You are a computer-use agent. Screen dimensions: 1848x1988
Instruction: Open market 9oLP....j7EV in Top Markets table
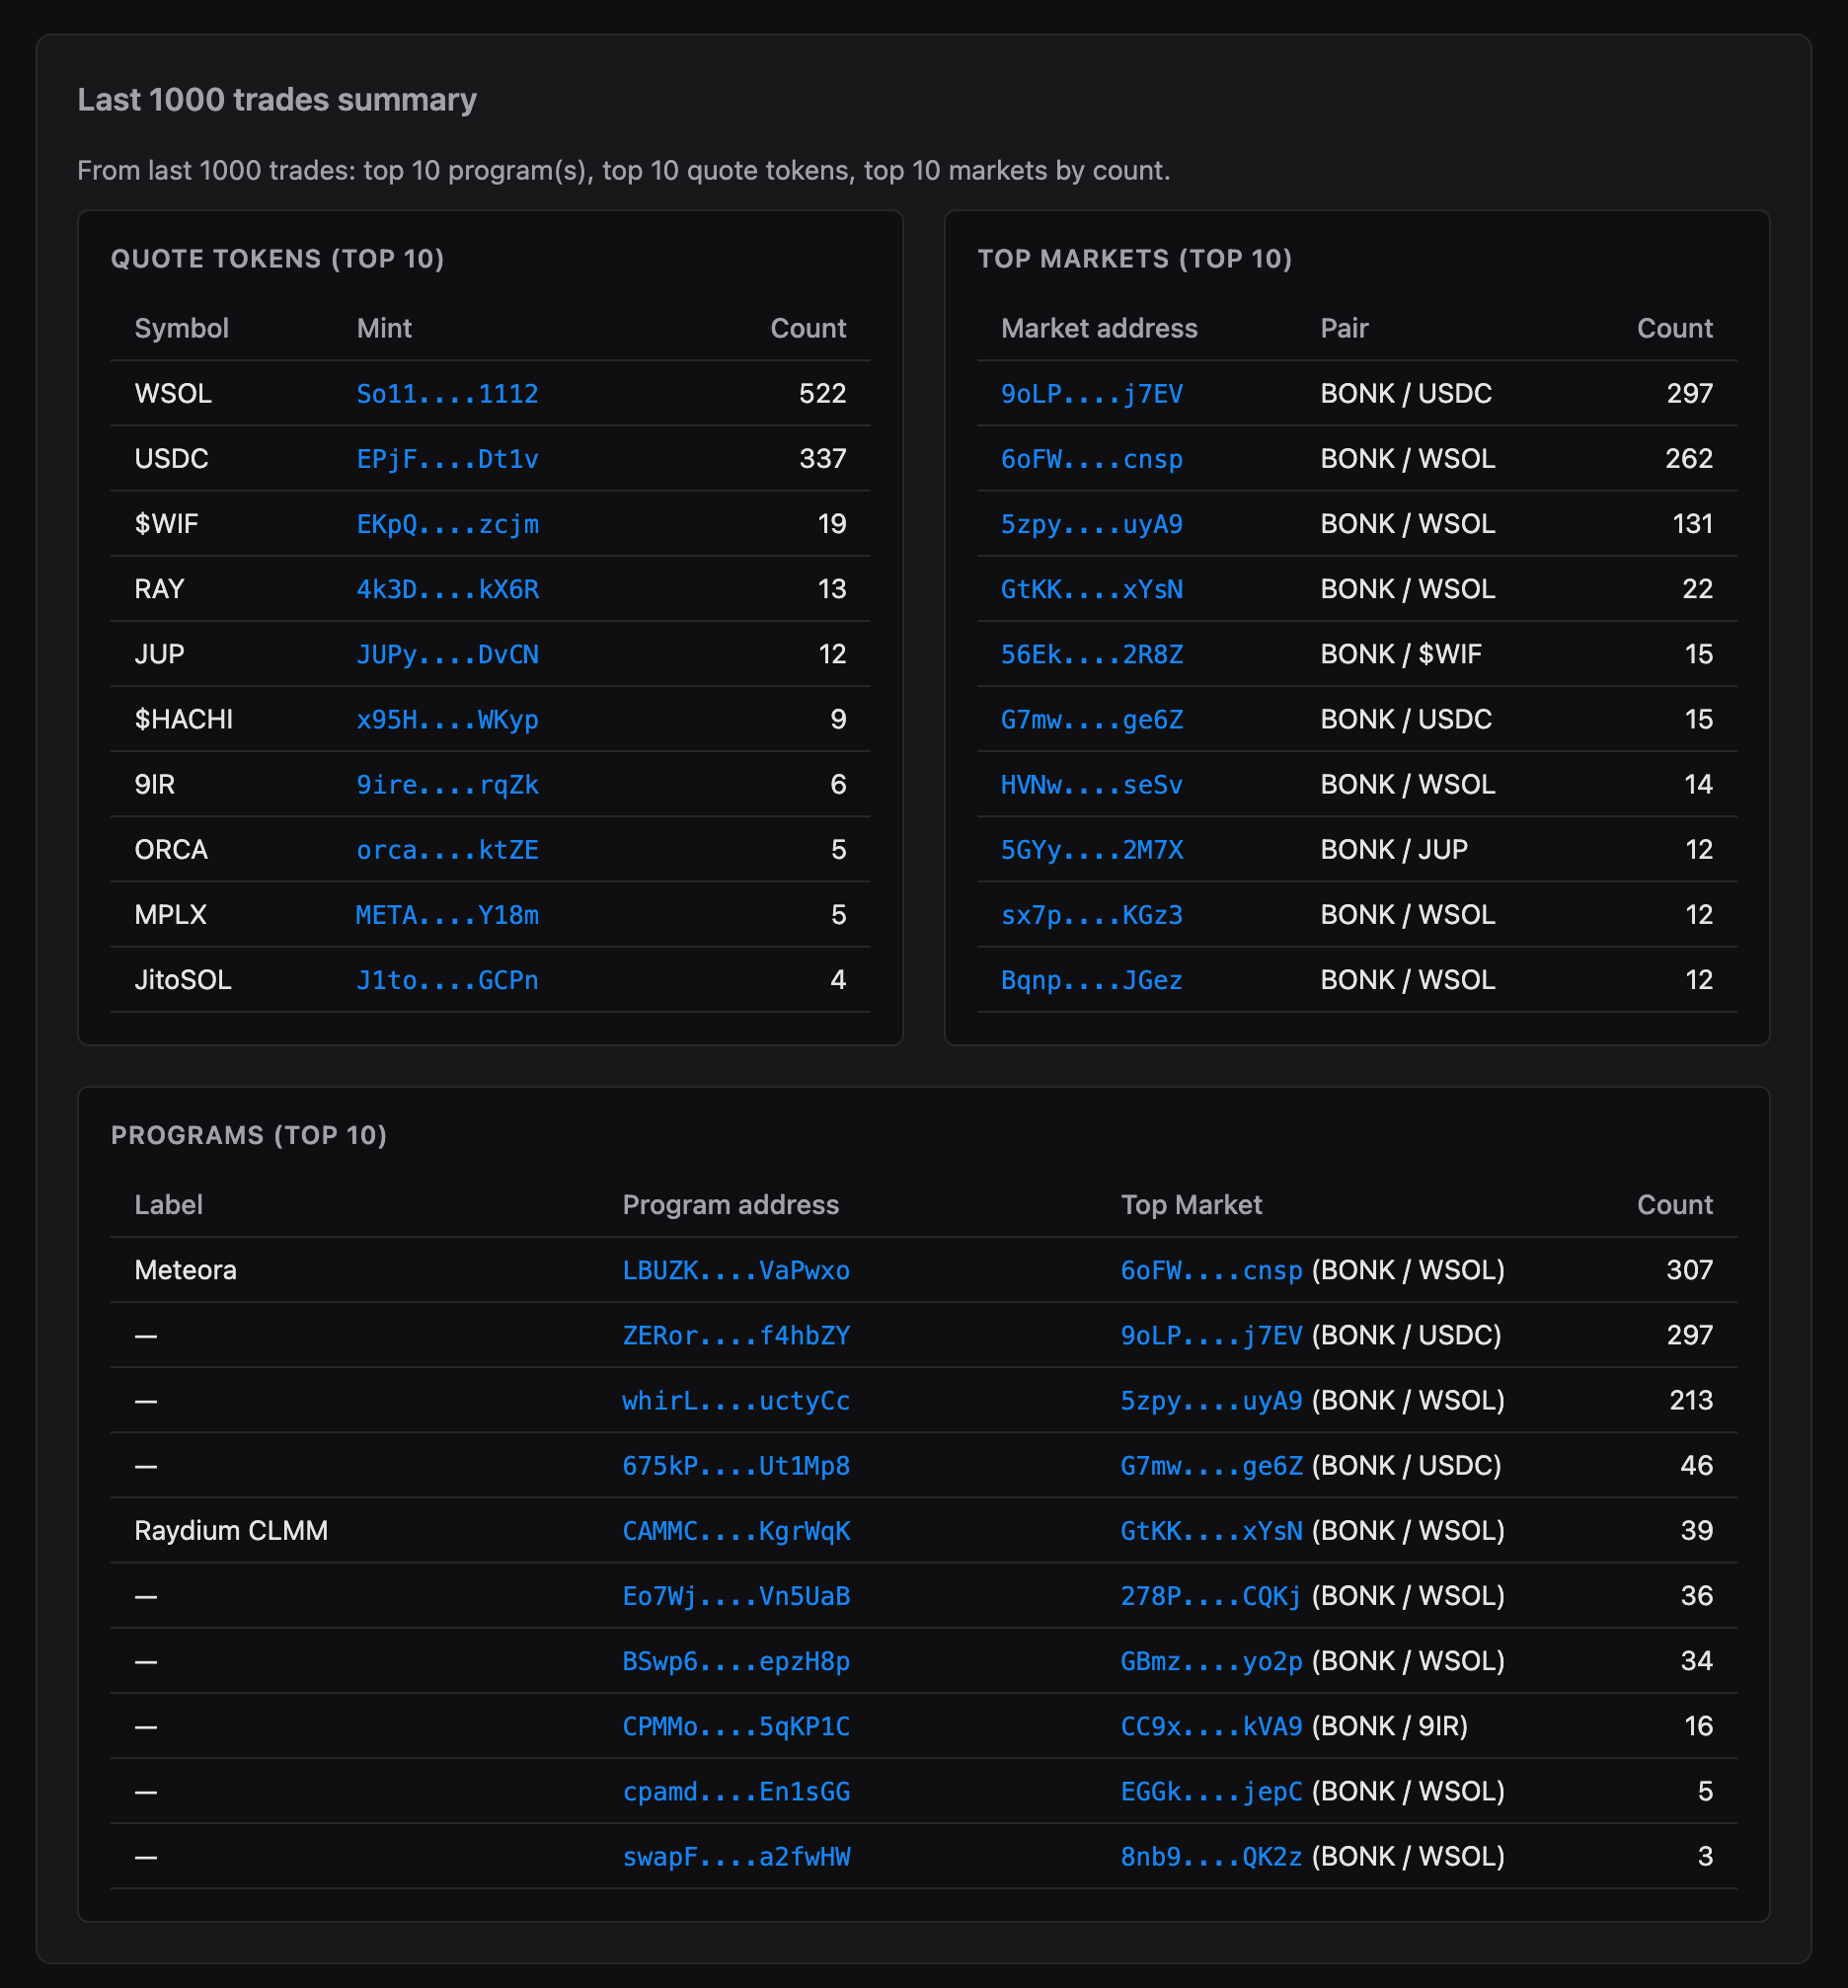point(1092,394)
